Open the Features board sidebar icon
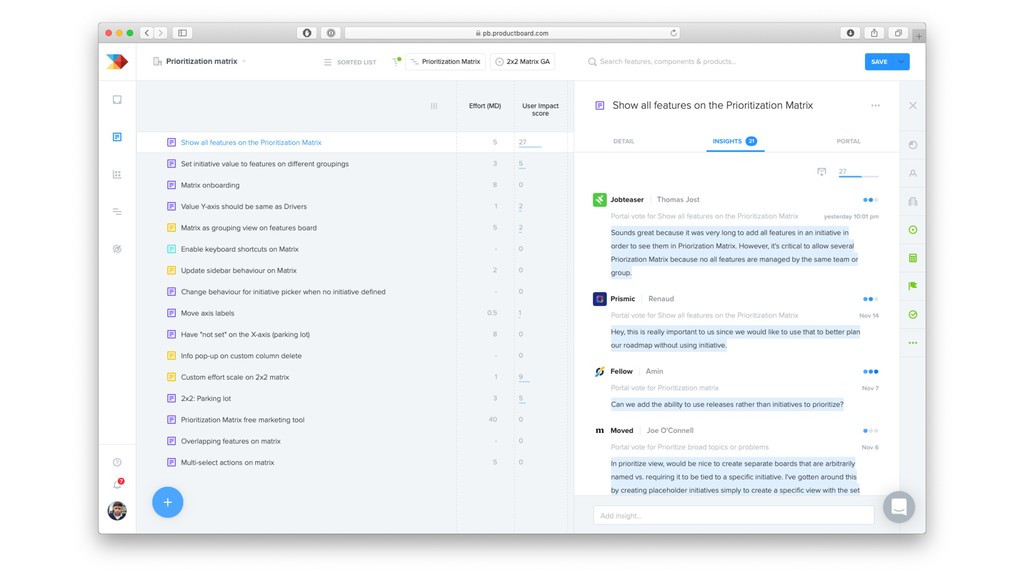The width and height of the screenshot is (1024, 576). click(x=117, y=137)
